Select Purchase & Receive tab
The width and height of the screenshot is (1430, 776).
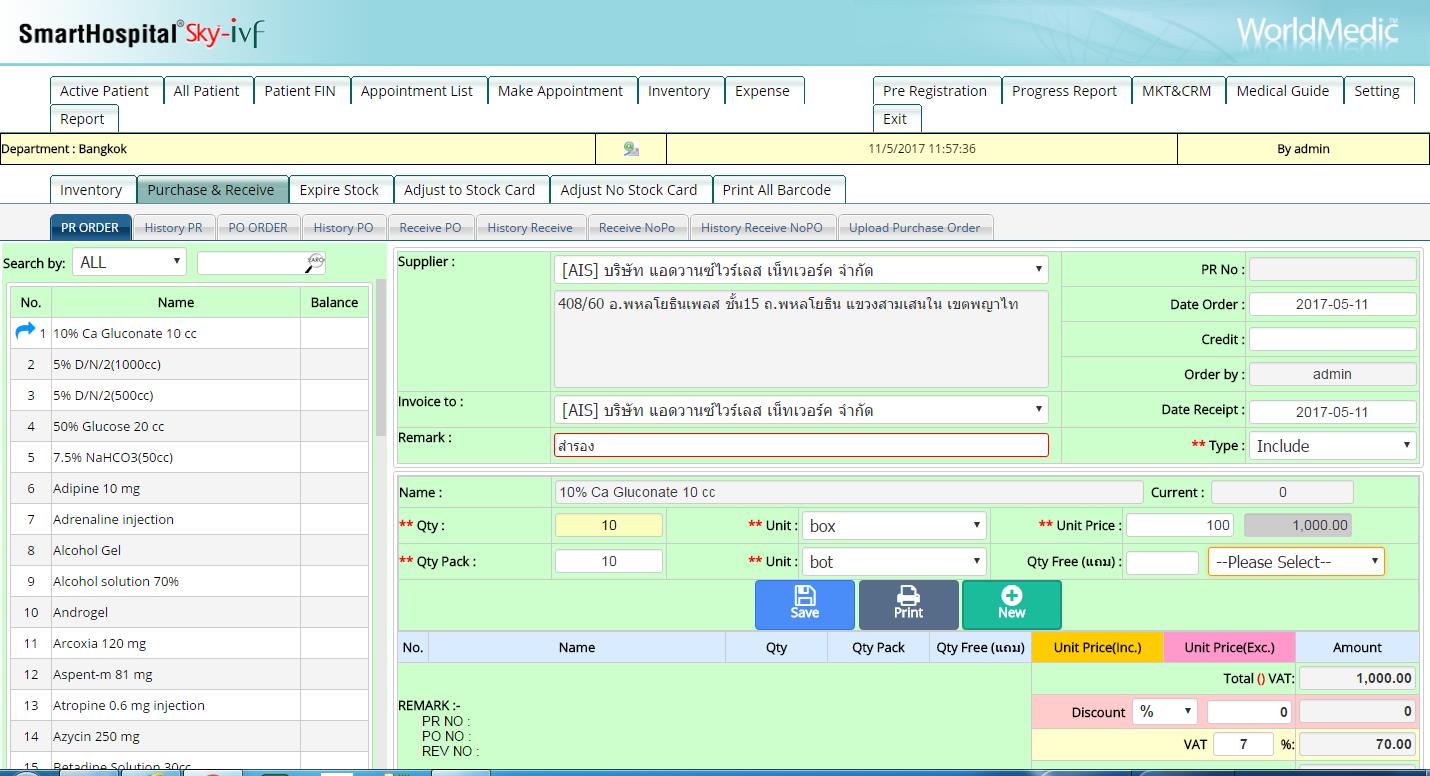pyautogui.click(x=211, y=189)
